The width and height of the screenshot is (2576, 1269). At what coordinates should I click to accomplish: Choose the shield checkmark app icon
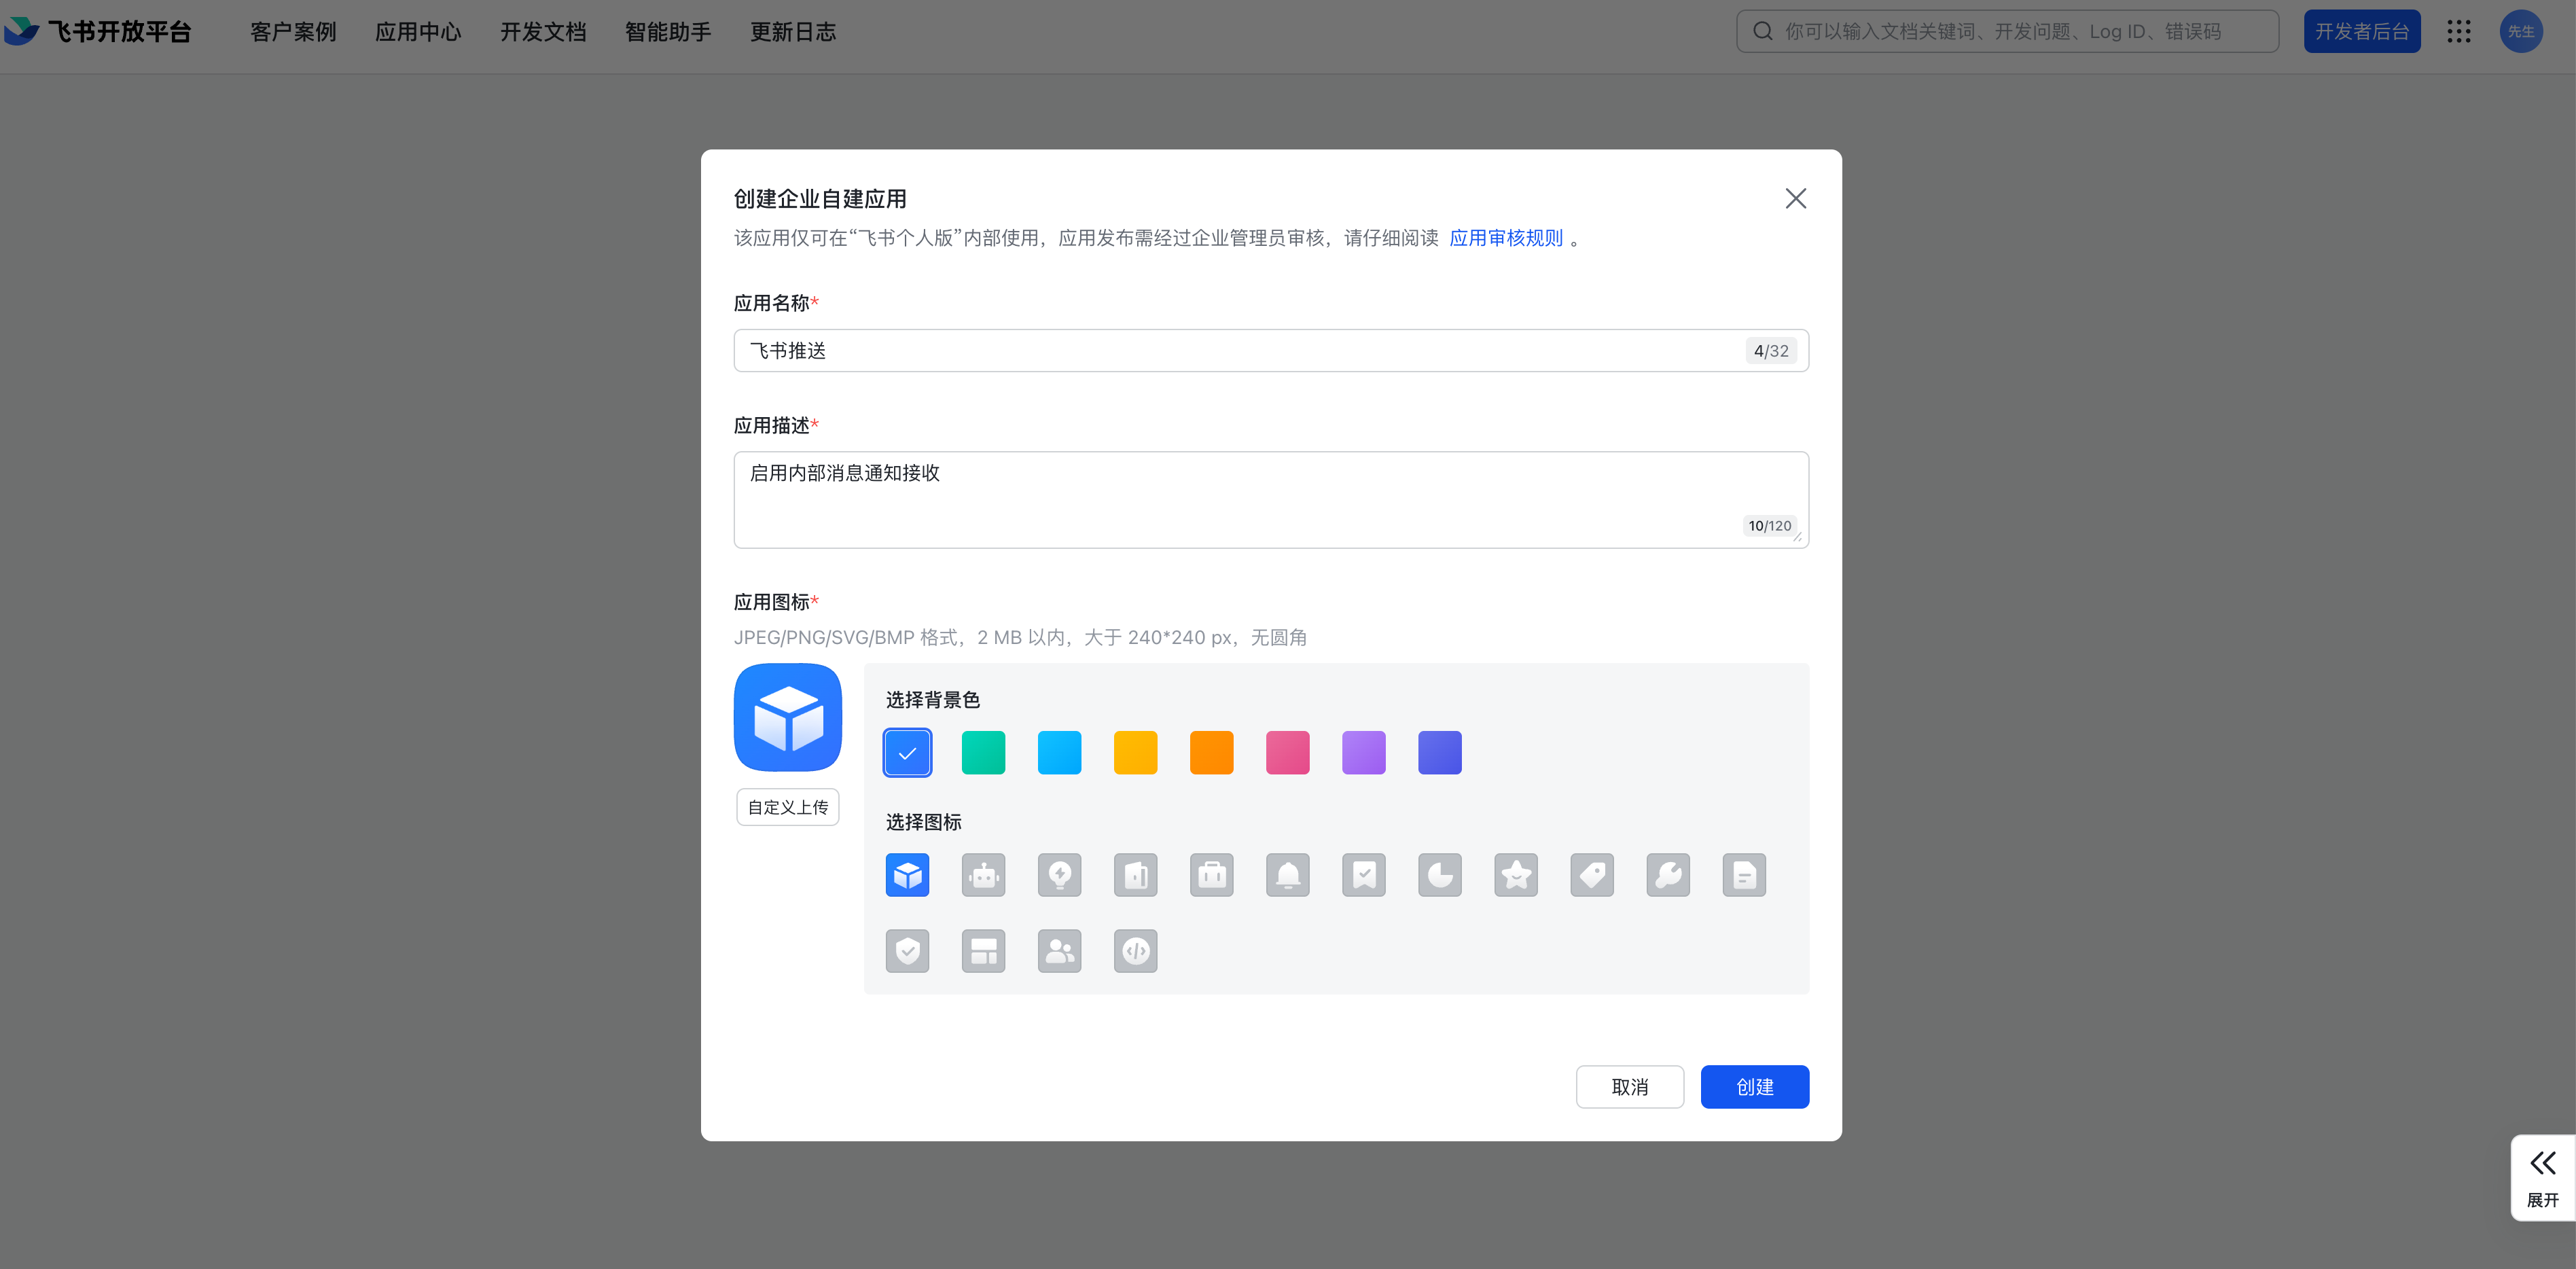pos(907,951)
